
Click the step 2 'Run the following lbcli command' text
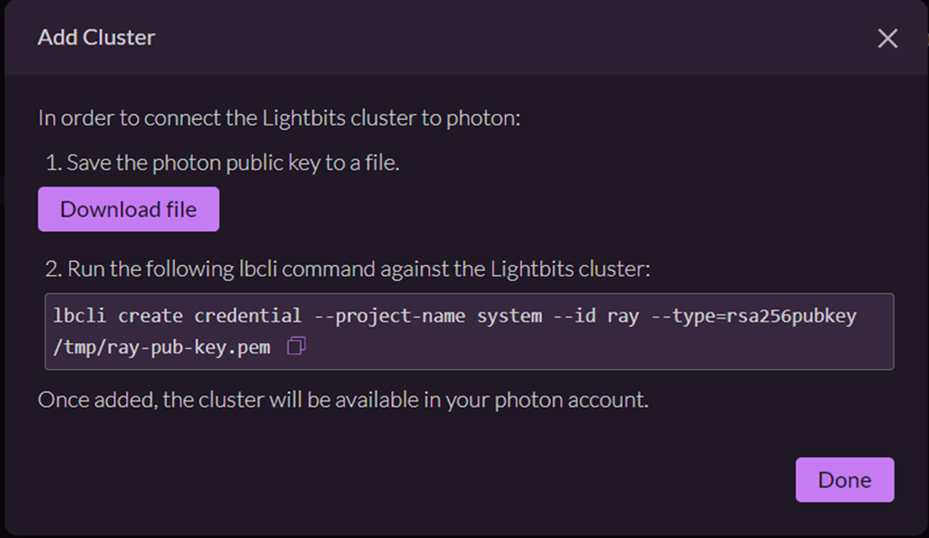coord(348,269)
